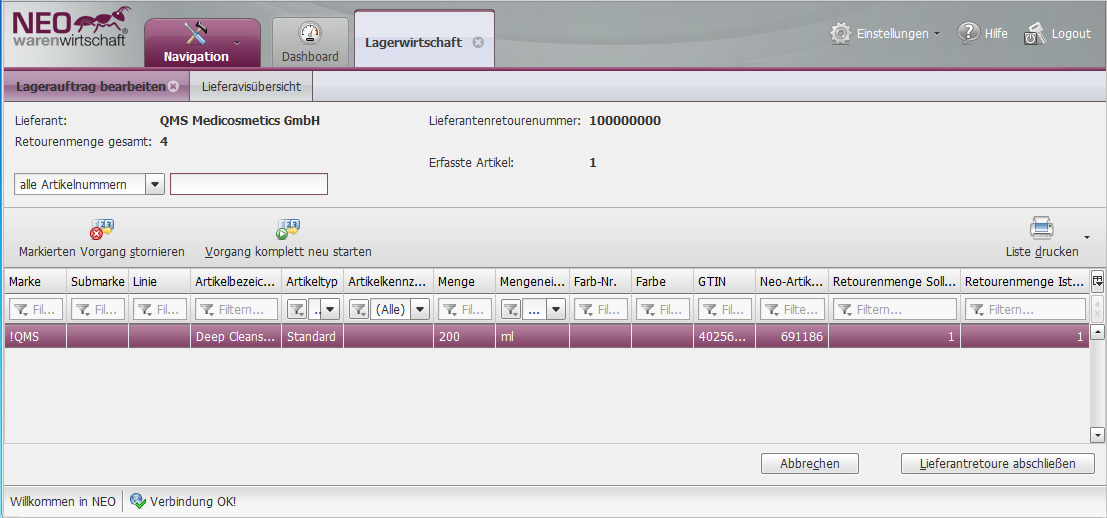Click the table scrollbar down arrow
Image resolution: width=1107 pixels, height=518 pixels.
(x=1097, y=435)
